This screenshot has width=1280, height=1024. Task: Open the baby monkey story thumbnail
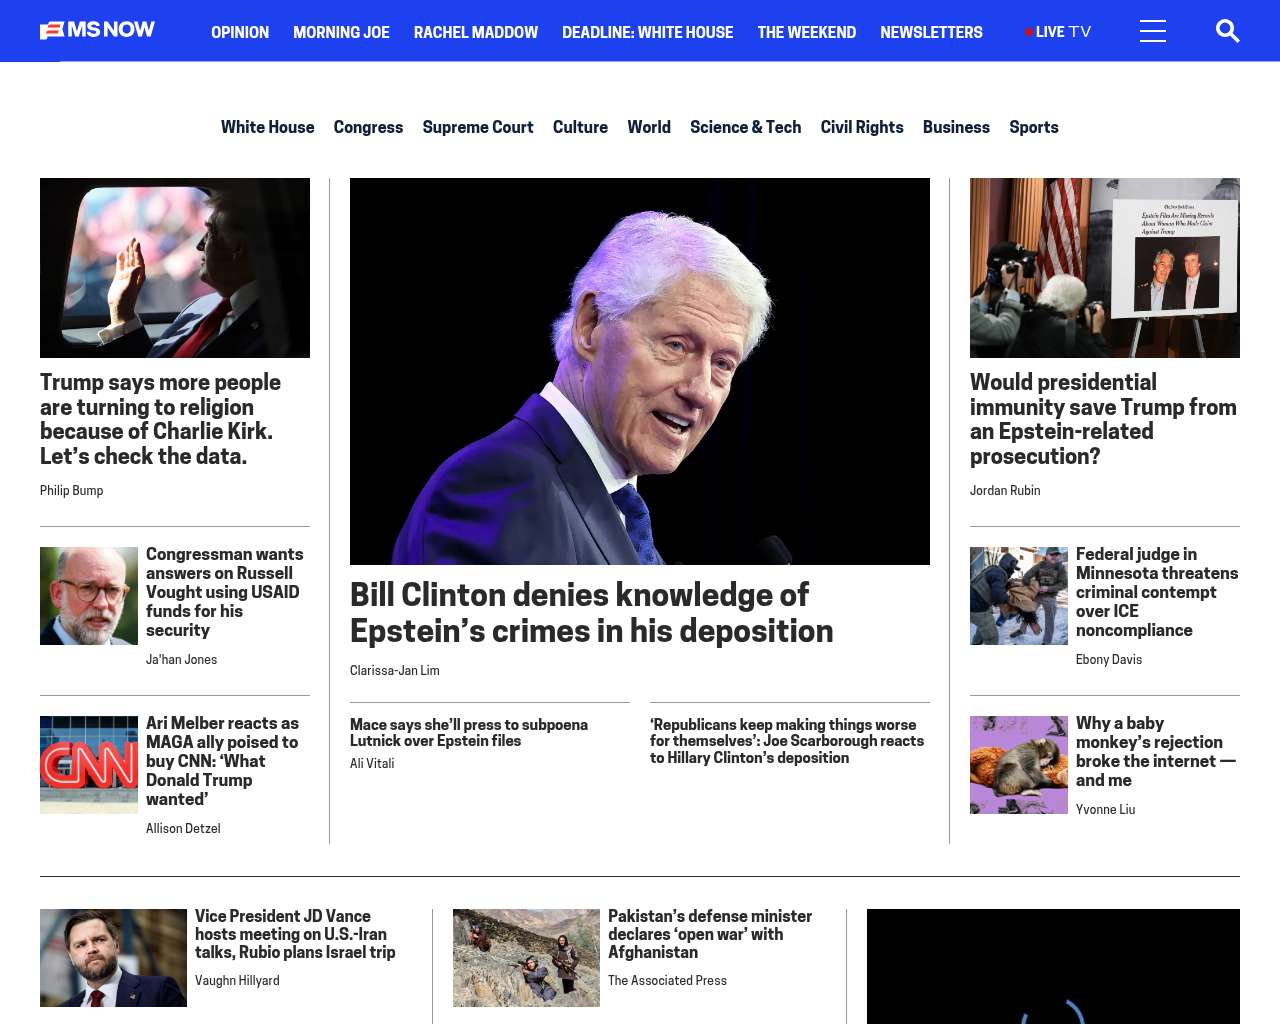click(1018, 765)
